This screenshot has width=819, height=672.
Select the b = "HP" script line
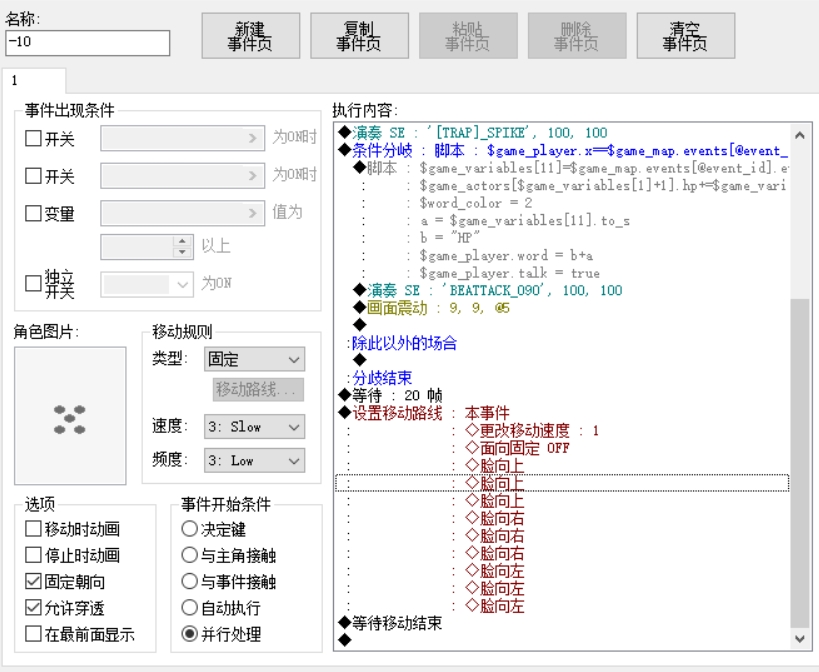[x=562, y=238]
